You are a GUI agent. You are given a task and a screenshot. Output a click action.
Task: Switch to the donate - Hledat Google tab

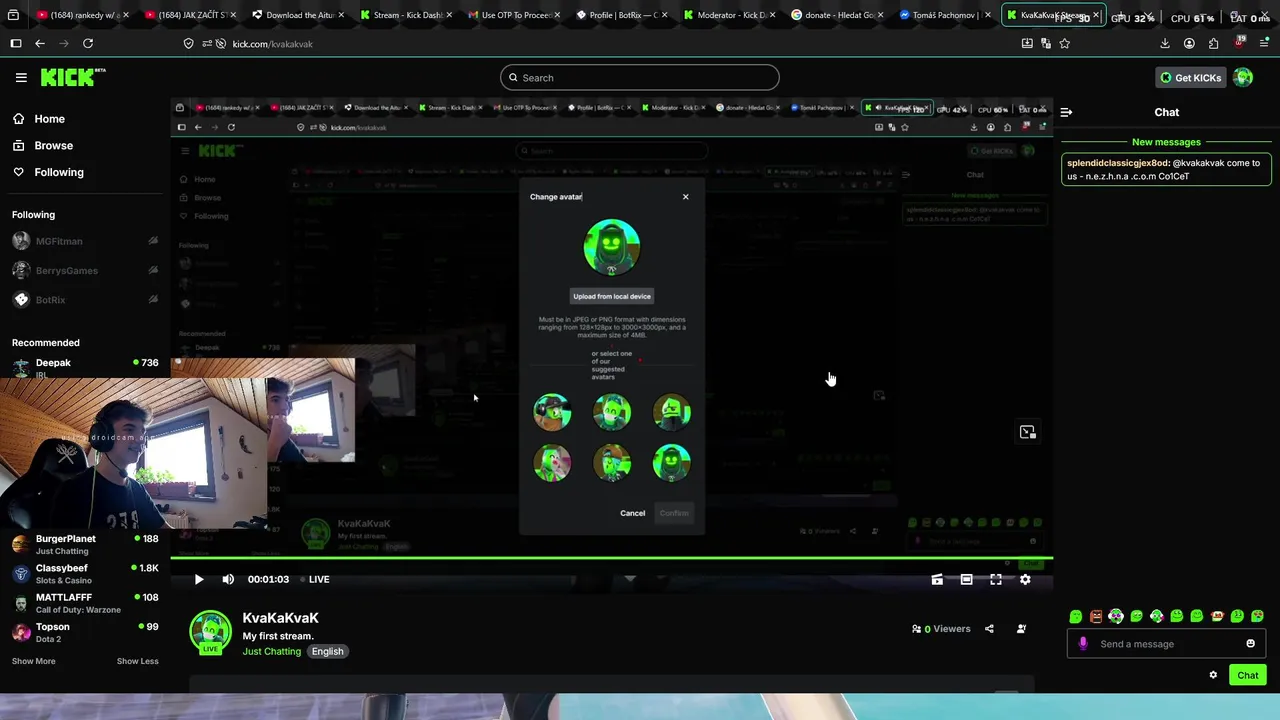point(837,15)
